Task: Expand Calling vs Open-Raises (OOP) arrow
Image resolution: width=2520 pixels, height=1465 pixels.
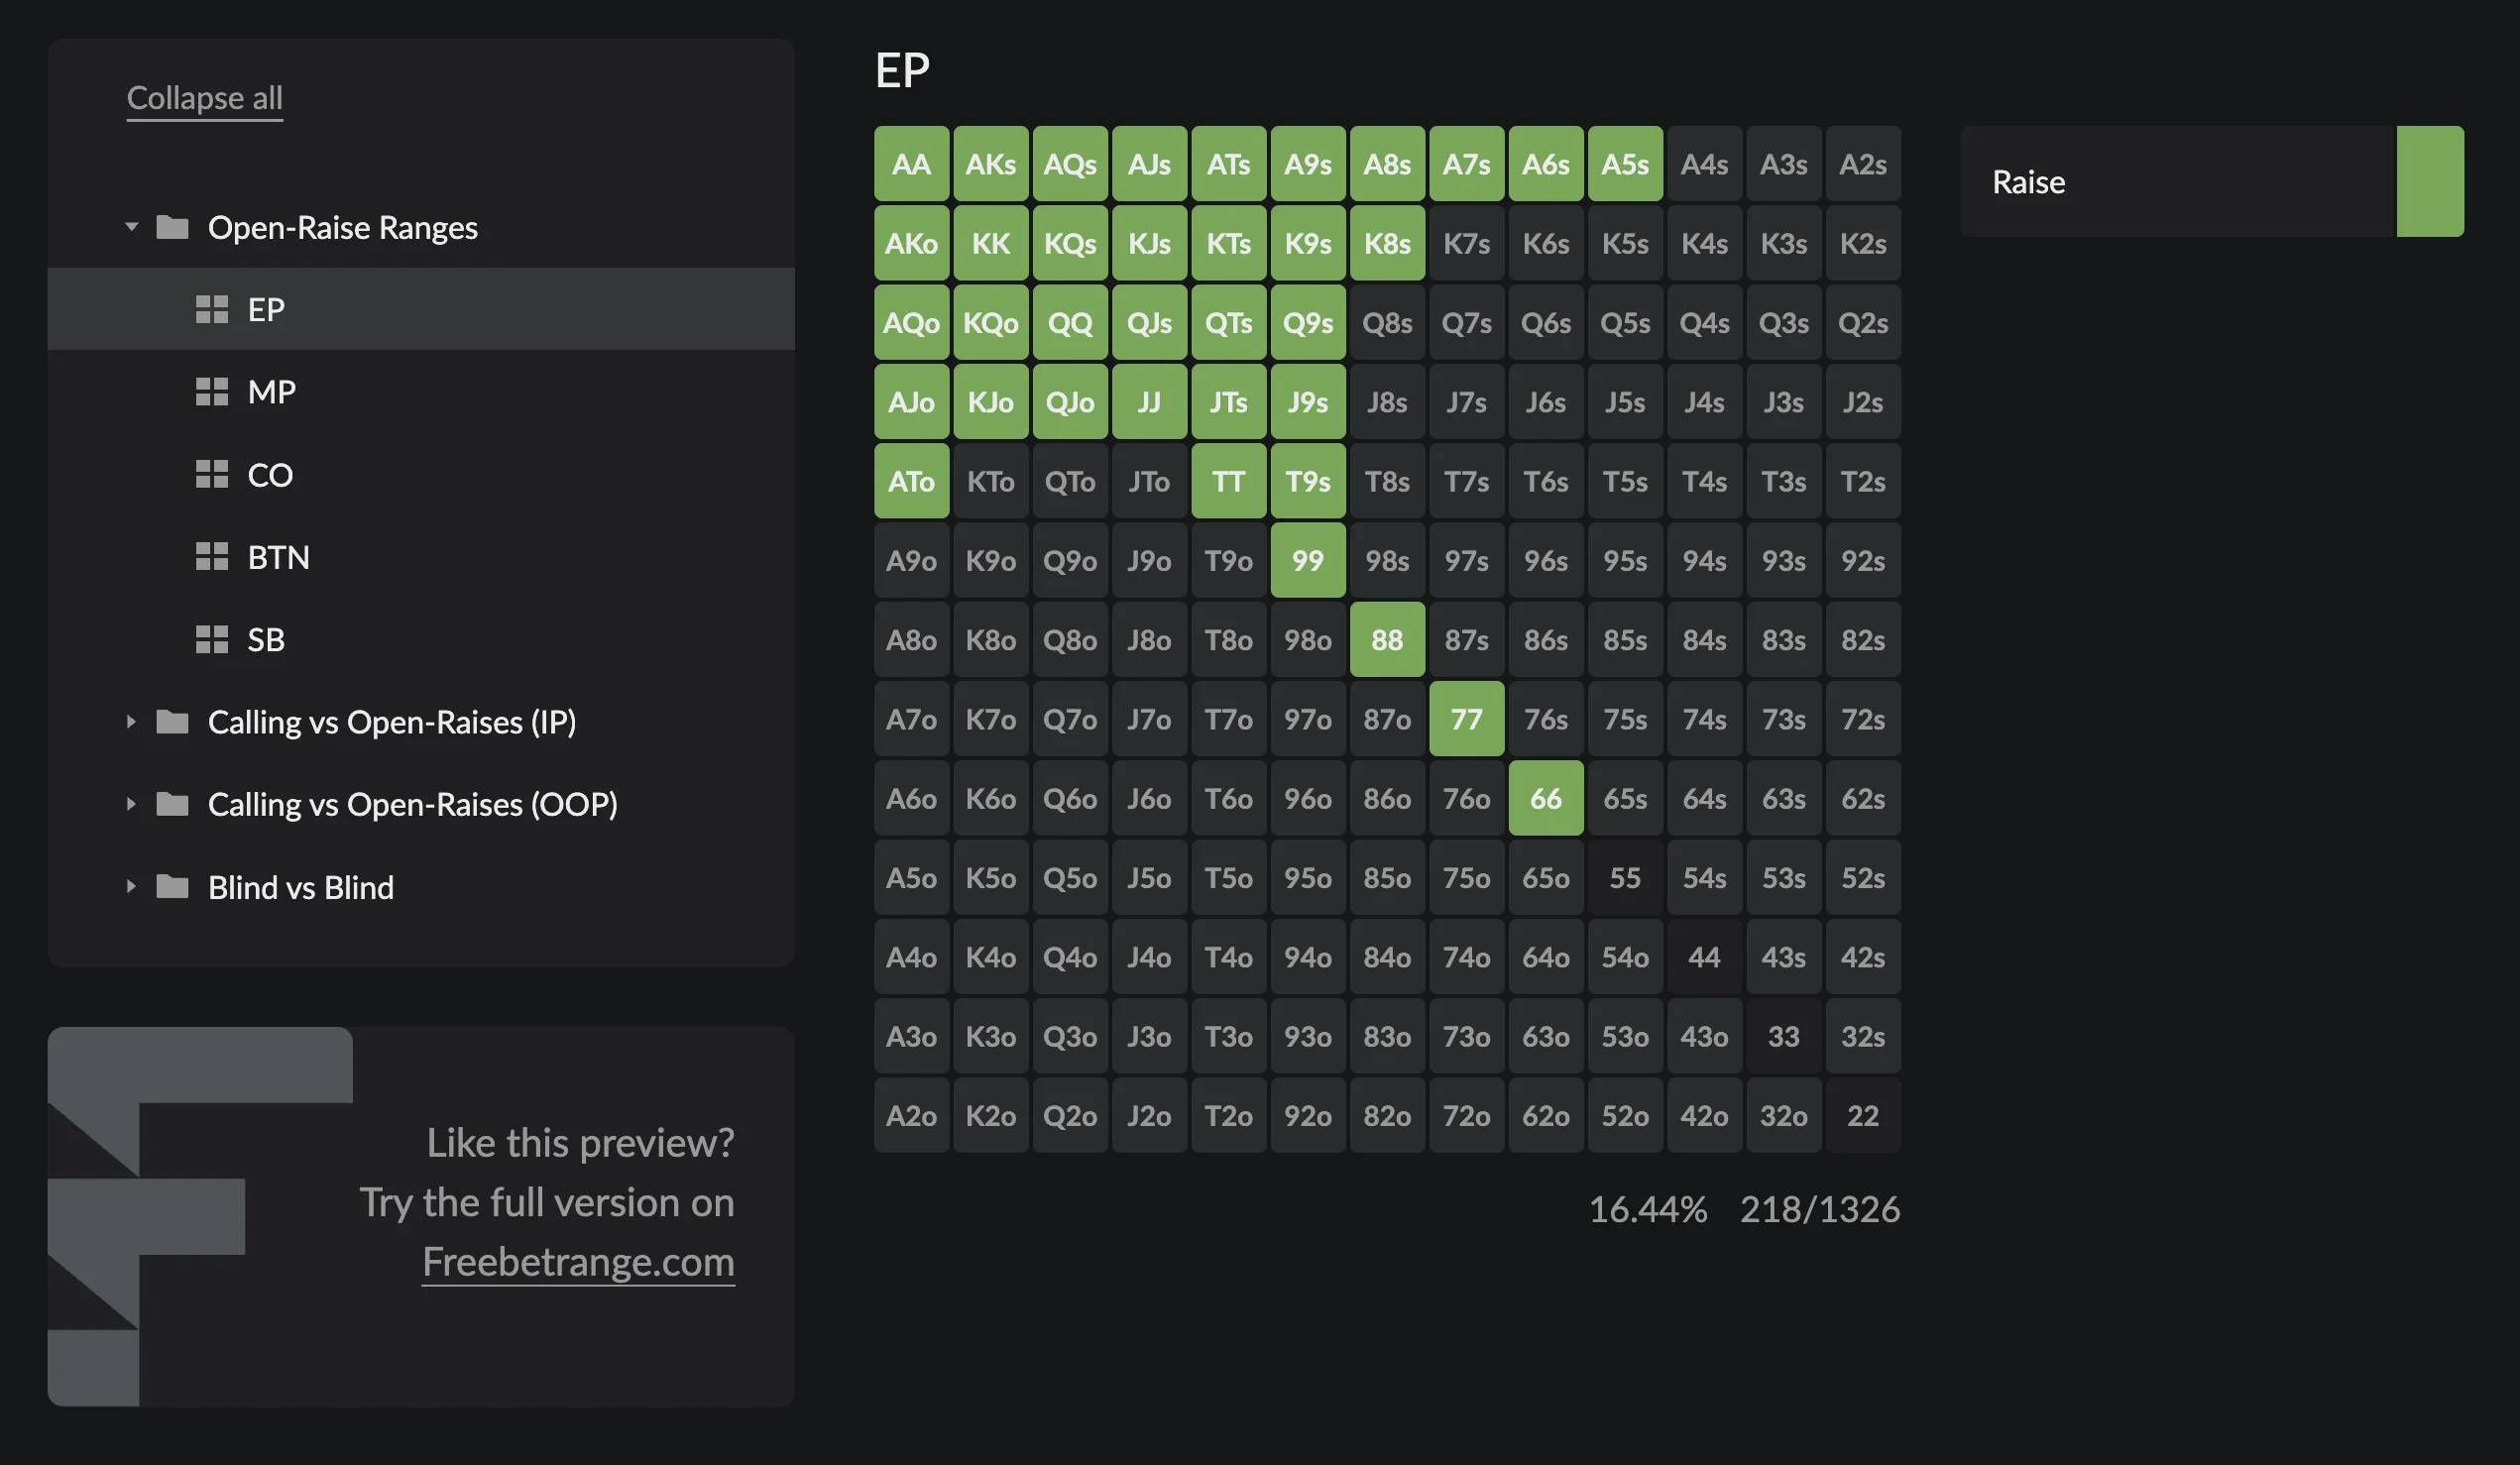Action: [130, 804]
